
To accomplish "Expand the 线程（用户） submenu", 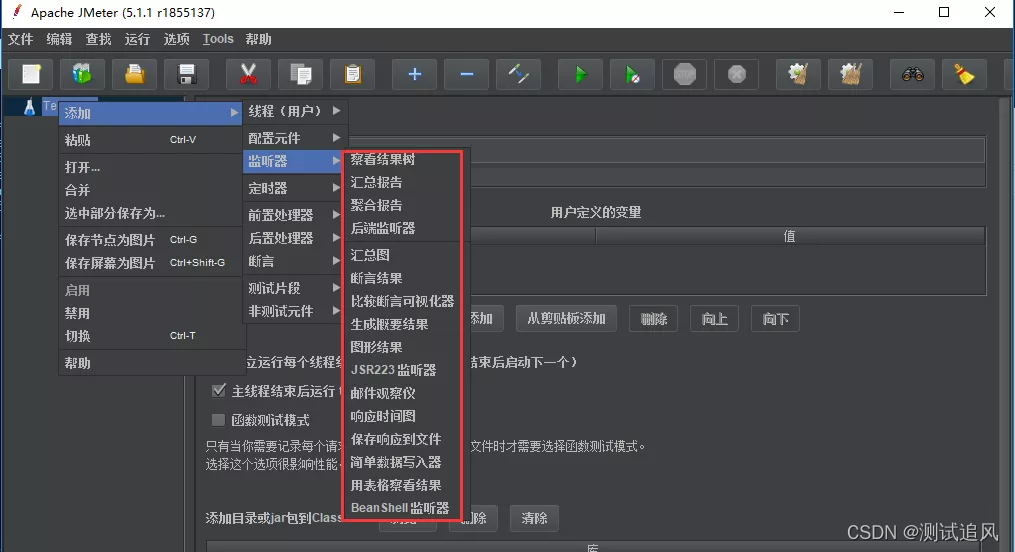I will point(295,111).
